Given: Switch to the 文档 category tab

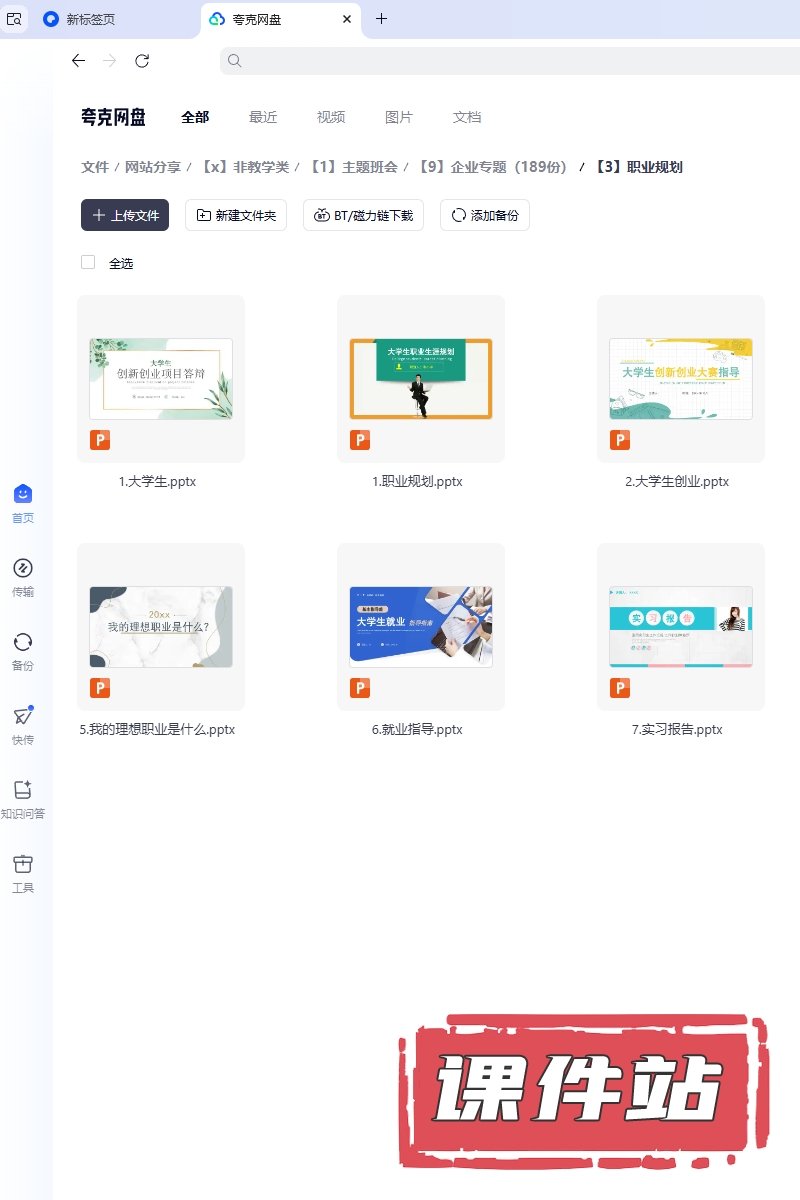Looking at the screenshot, I should (x=467, y=117).
